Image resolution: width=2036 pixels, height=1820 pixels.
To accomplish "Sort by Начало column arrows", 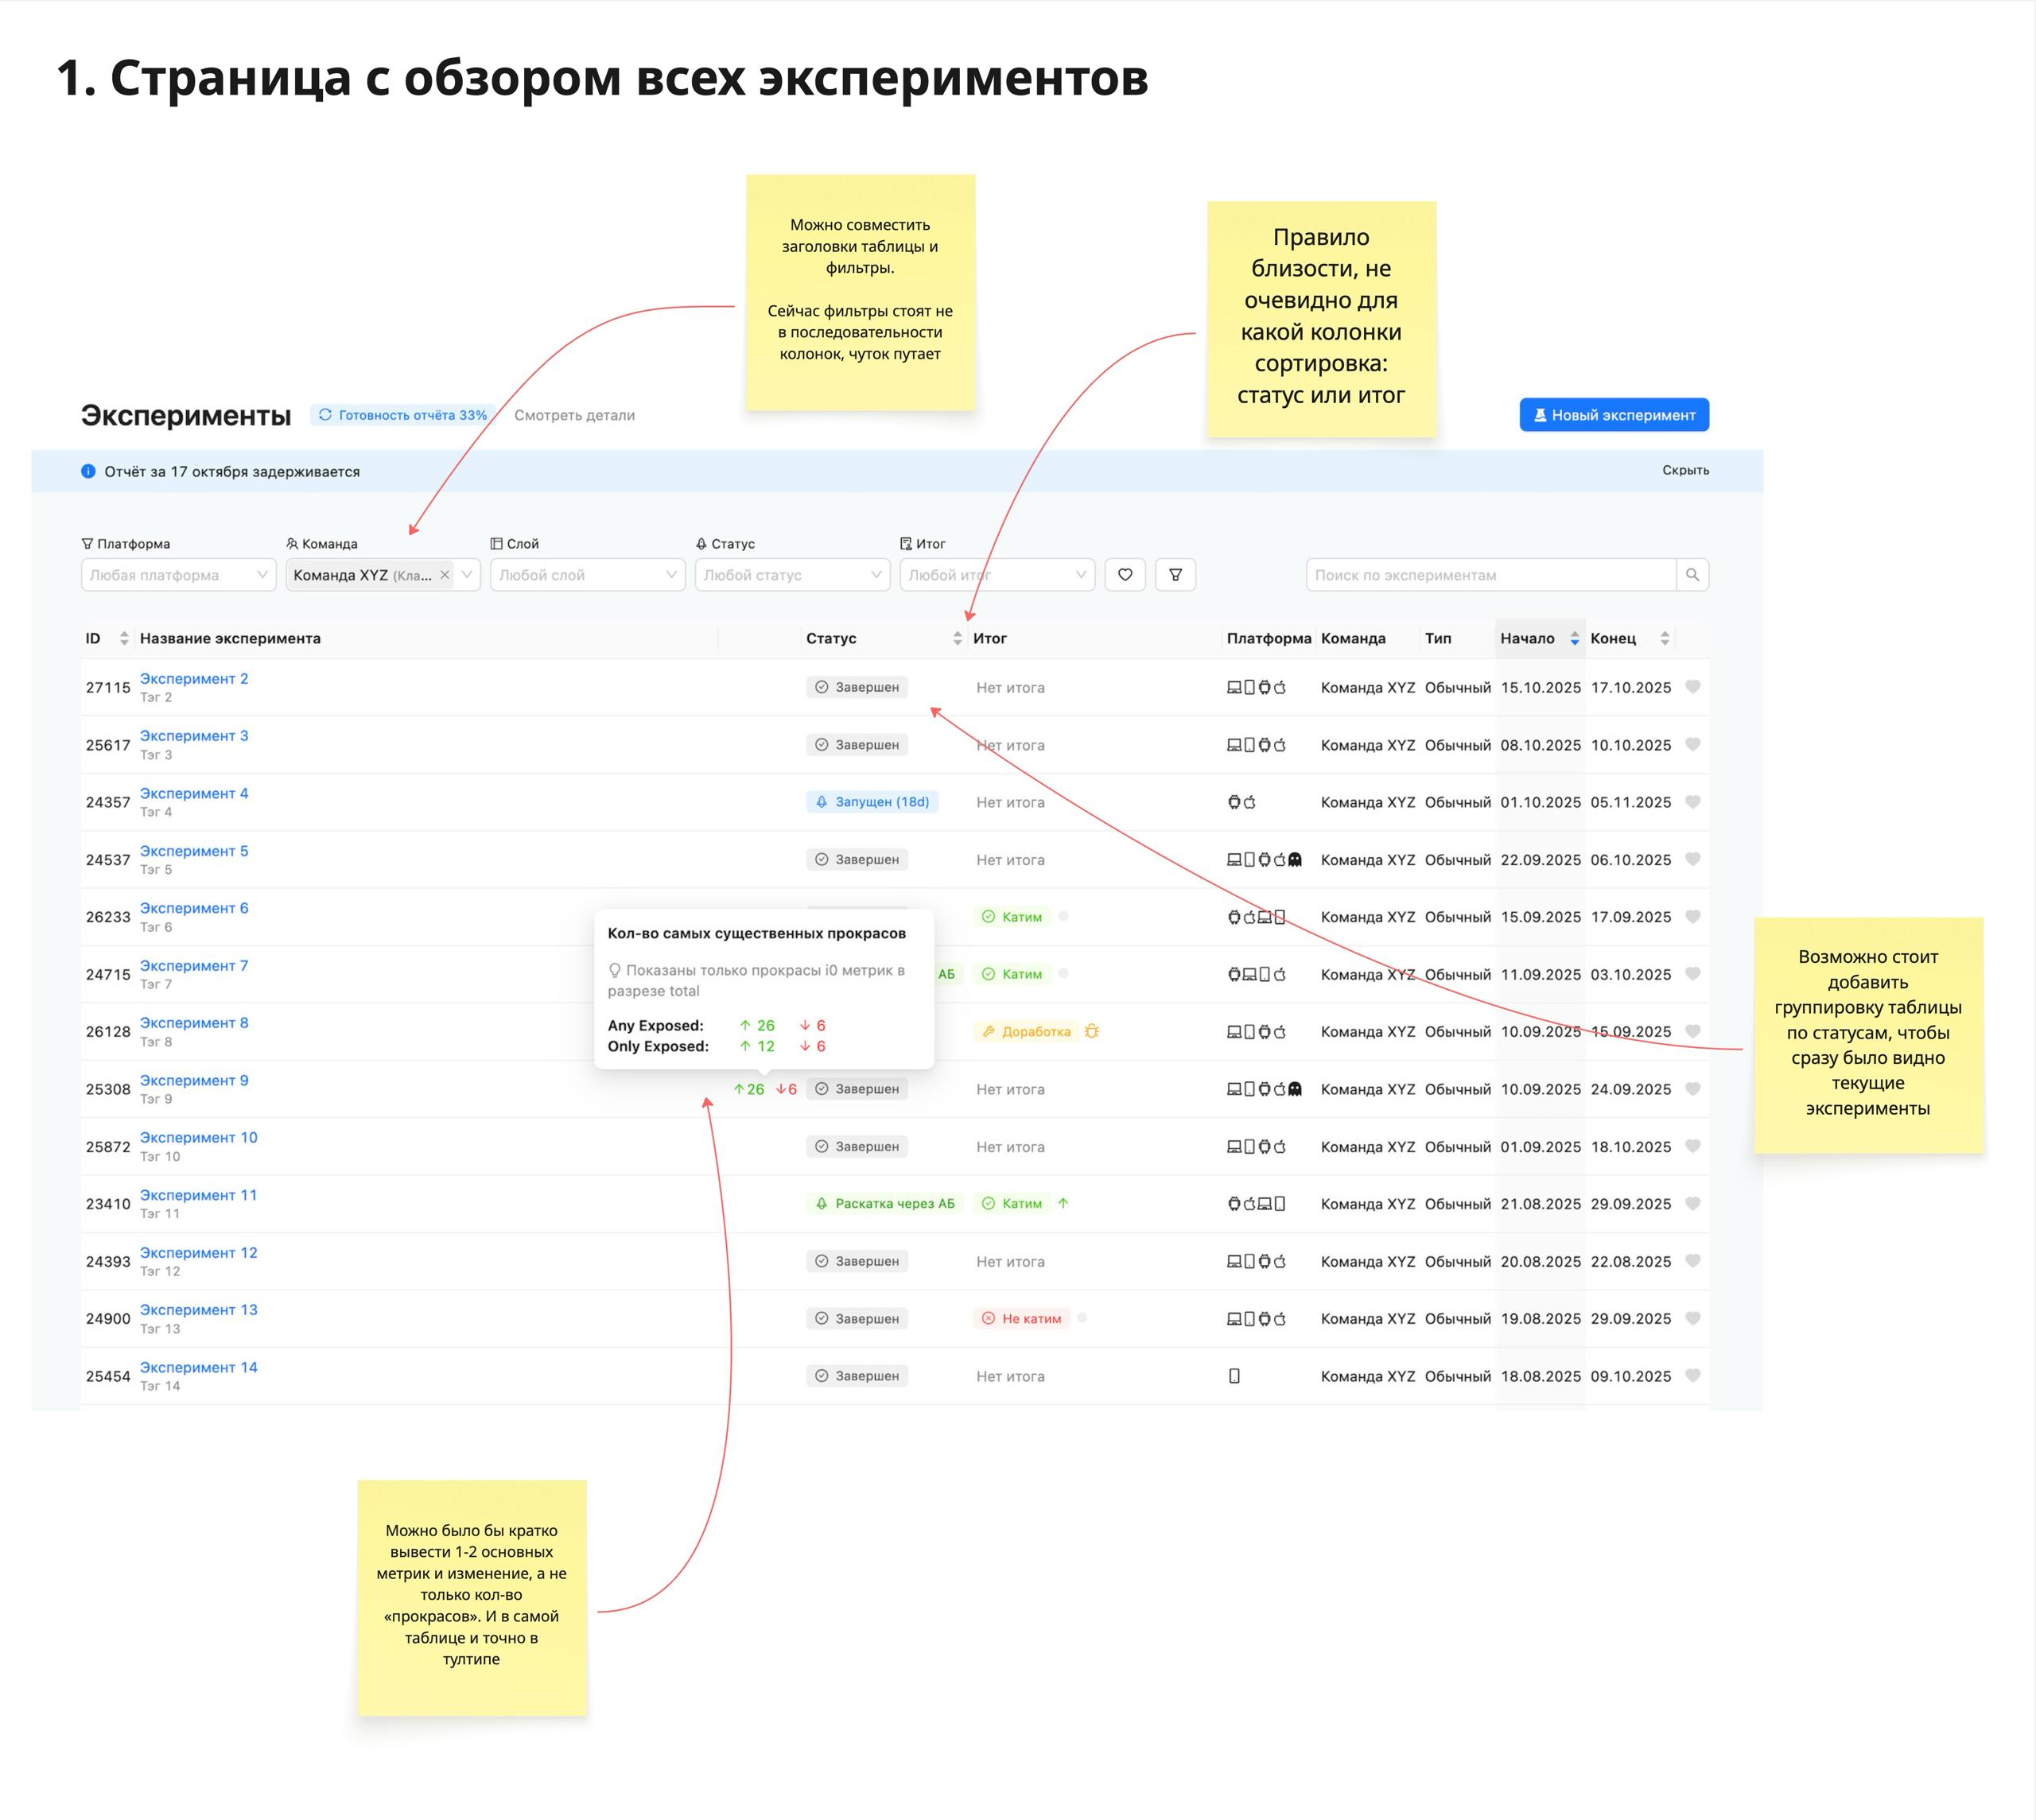I will point(1574,638).
